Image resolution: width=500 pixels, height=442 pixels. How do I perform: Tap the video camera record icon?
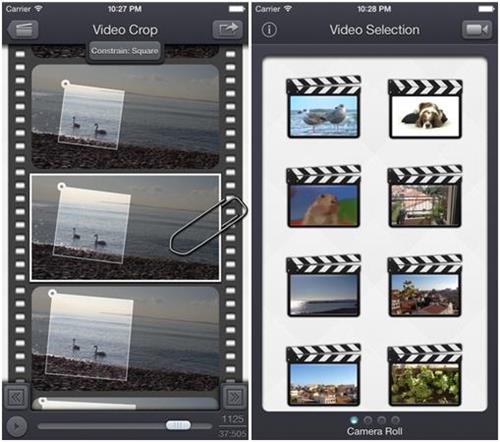(x=477, y=30)
